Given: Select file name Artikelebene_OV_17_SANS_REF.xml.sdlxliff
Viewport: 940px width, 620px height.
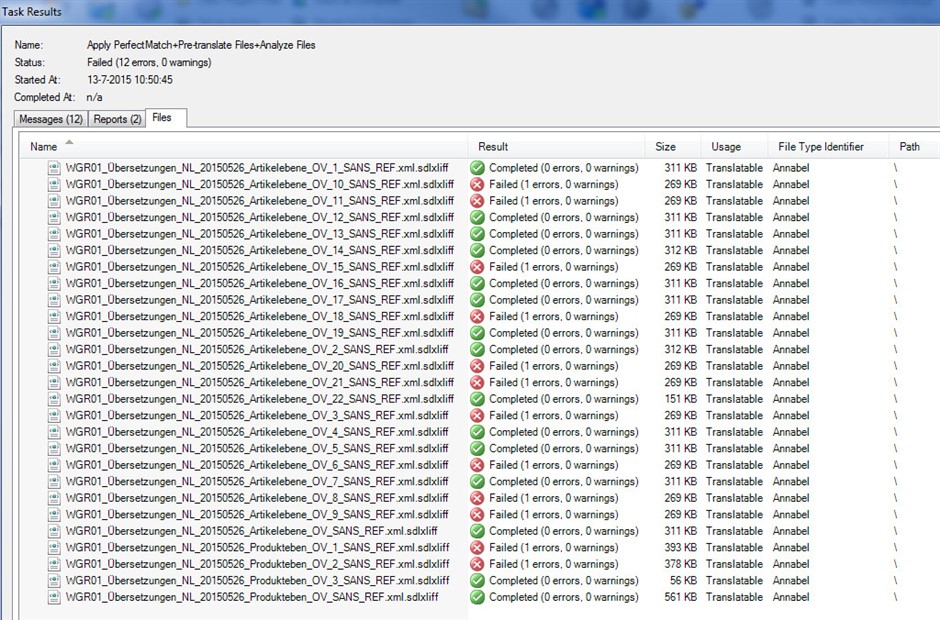Looking at the screenshot, I should point(260,300).
